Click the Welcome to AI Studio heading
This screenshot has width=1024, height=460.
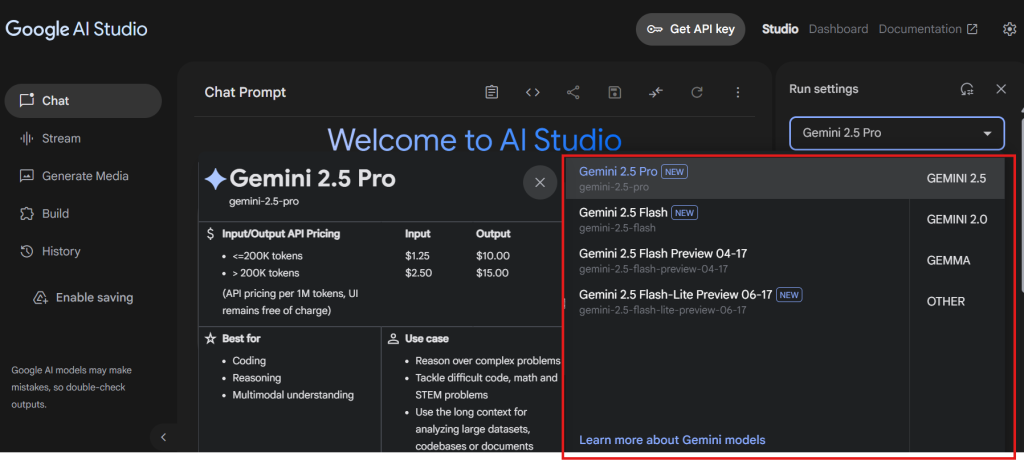[475, 139]
